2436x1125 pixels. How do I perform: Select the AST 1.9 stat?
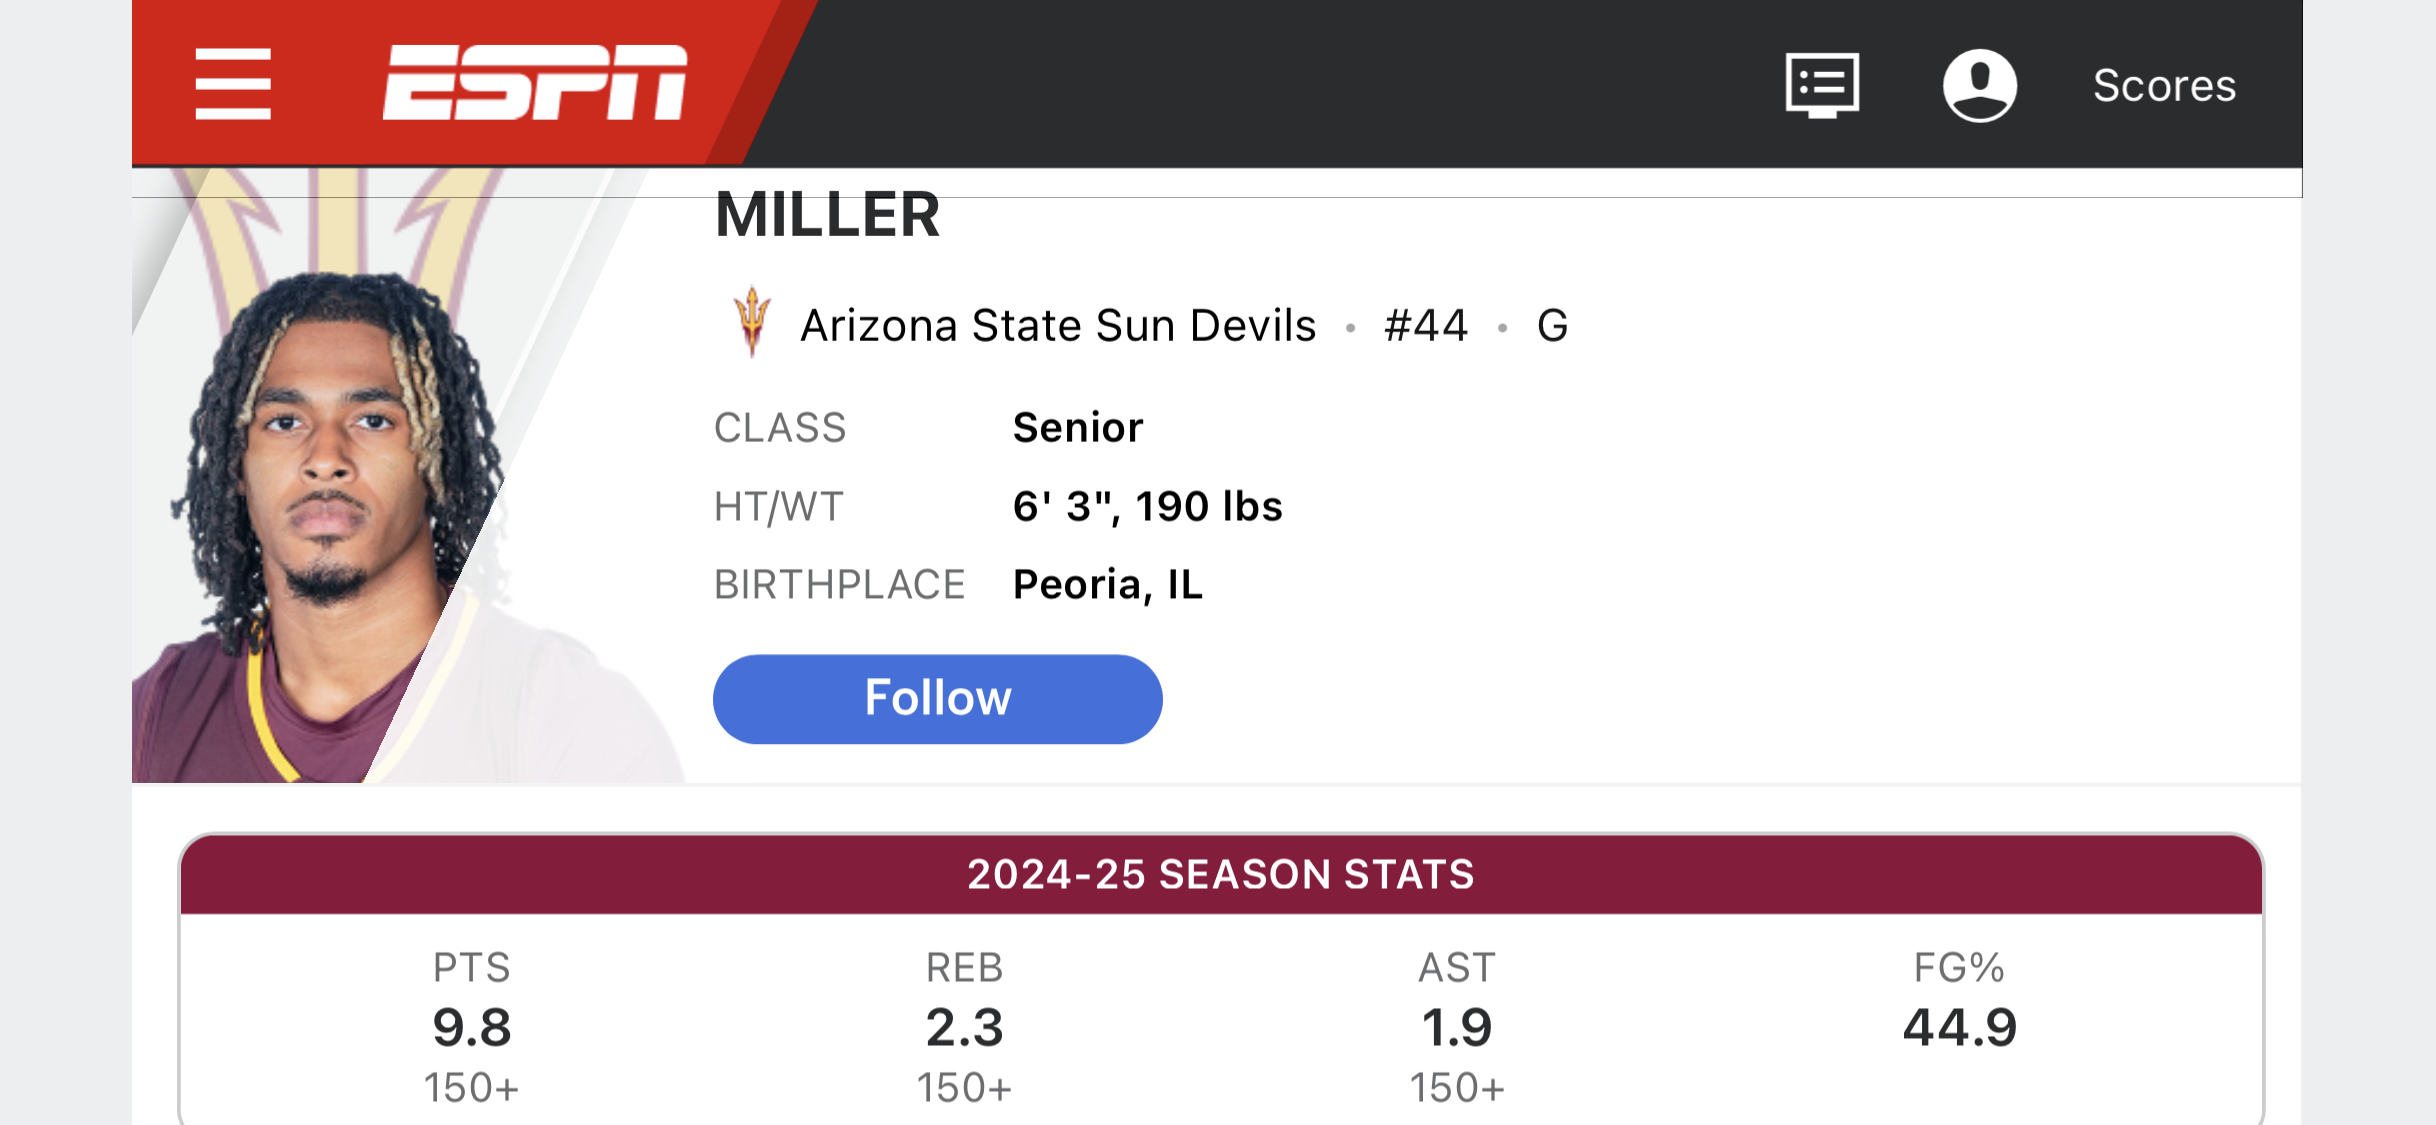[1457, 1026]
